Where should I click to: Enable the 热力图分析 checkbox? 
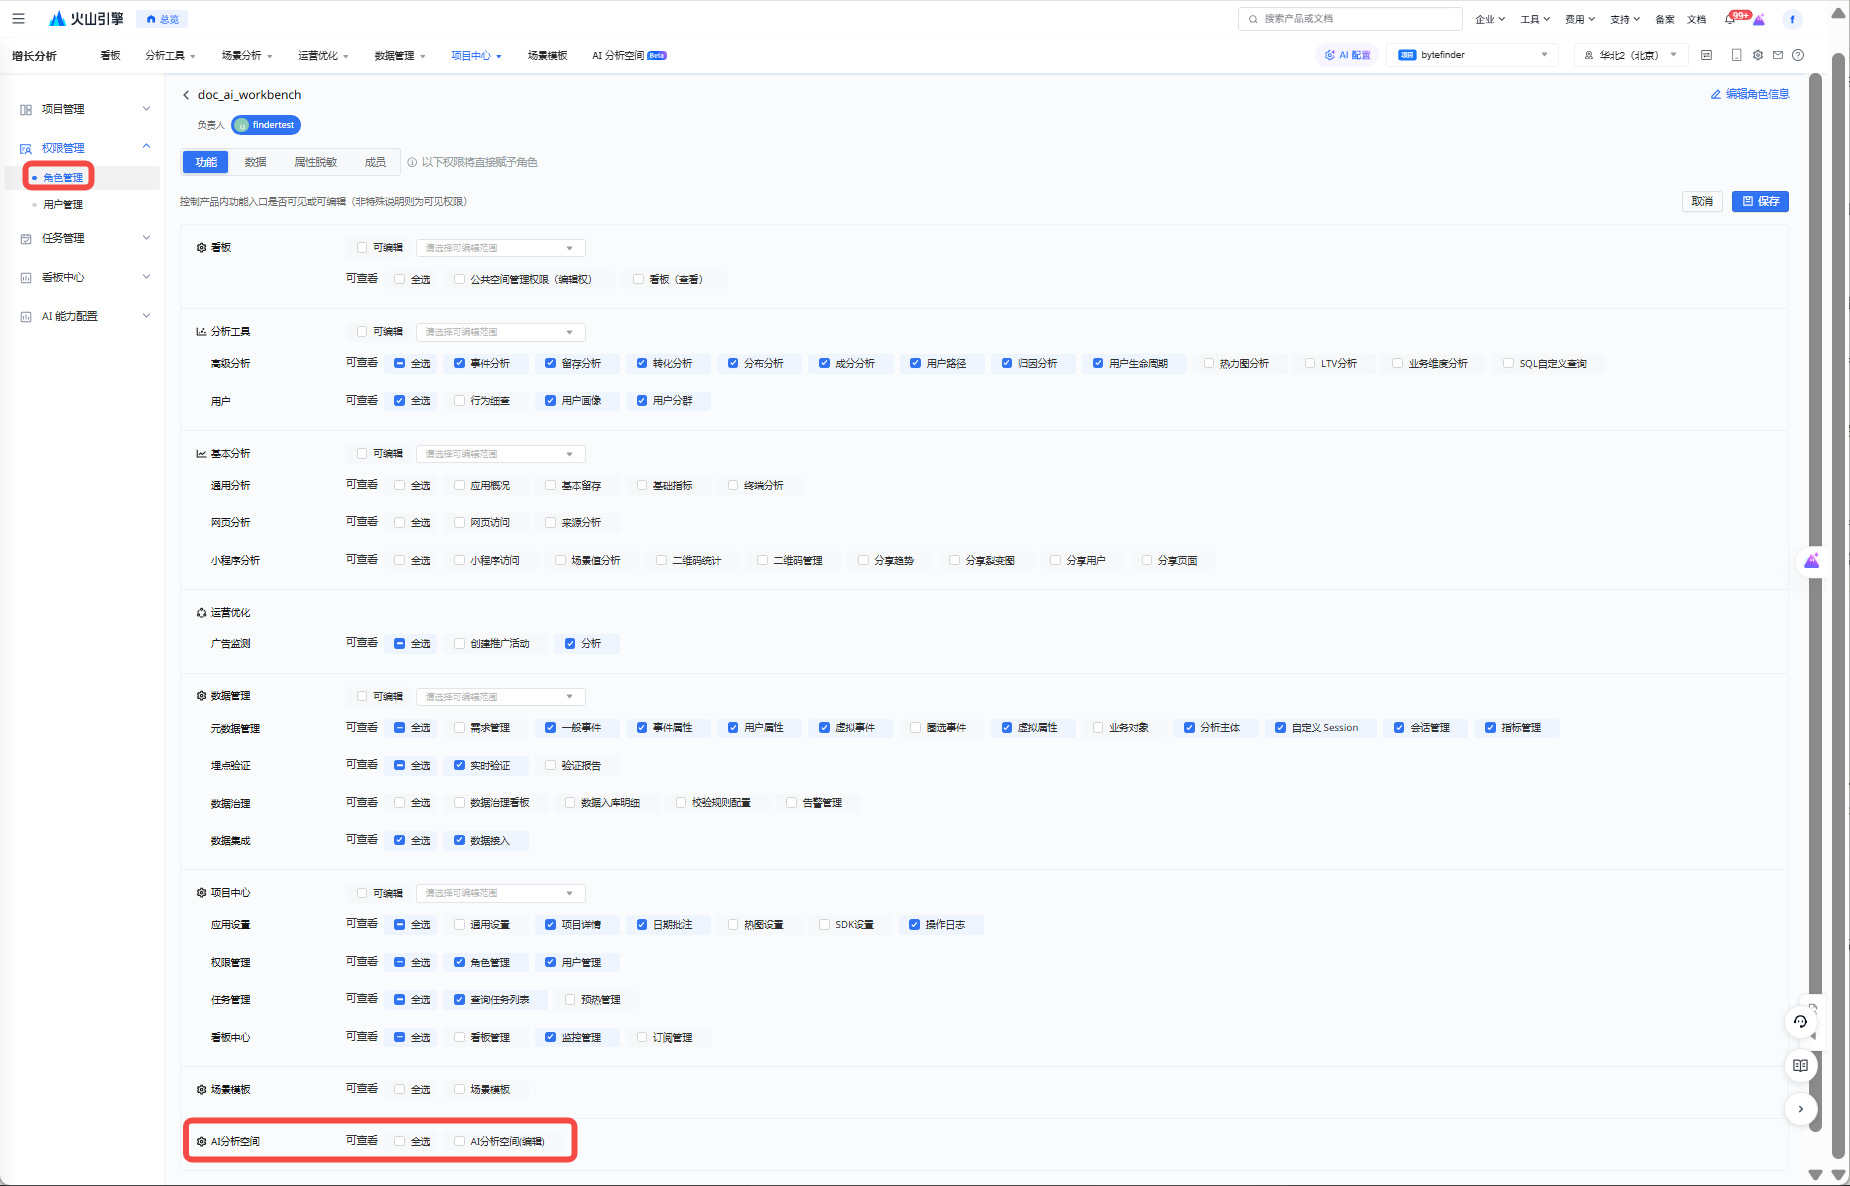[x=1209, y=363]
